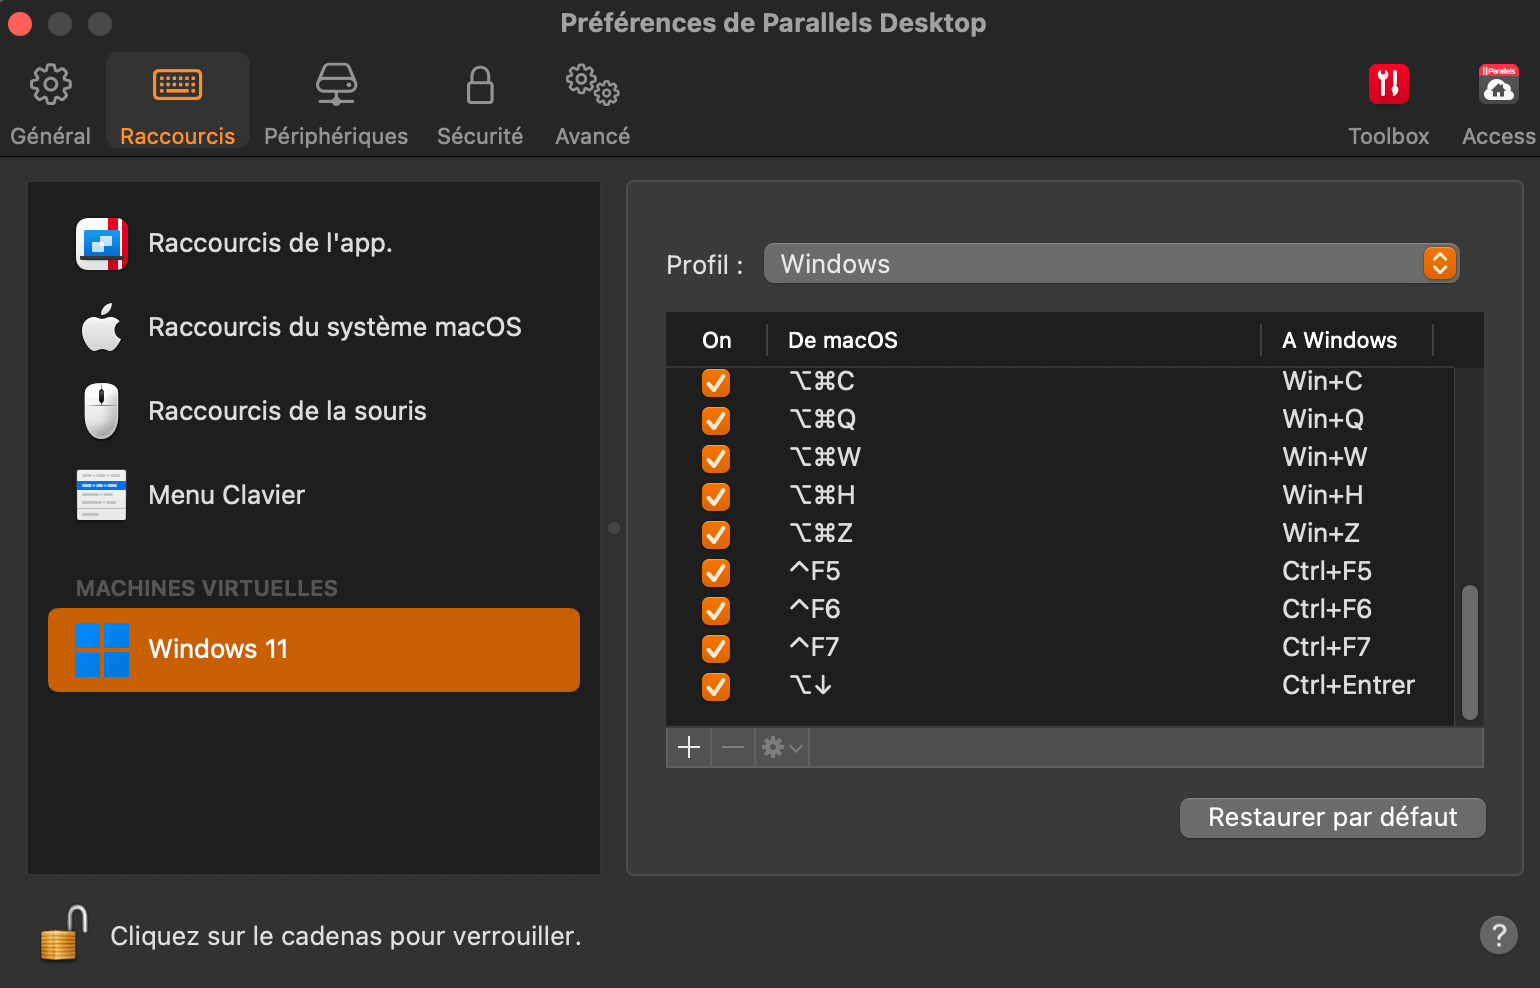
Task: Toggle the ⌥⌘Z to Win+Z checkbox
Action: 716,534
